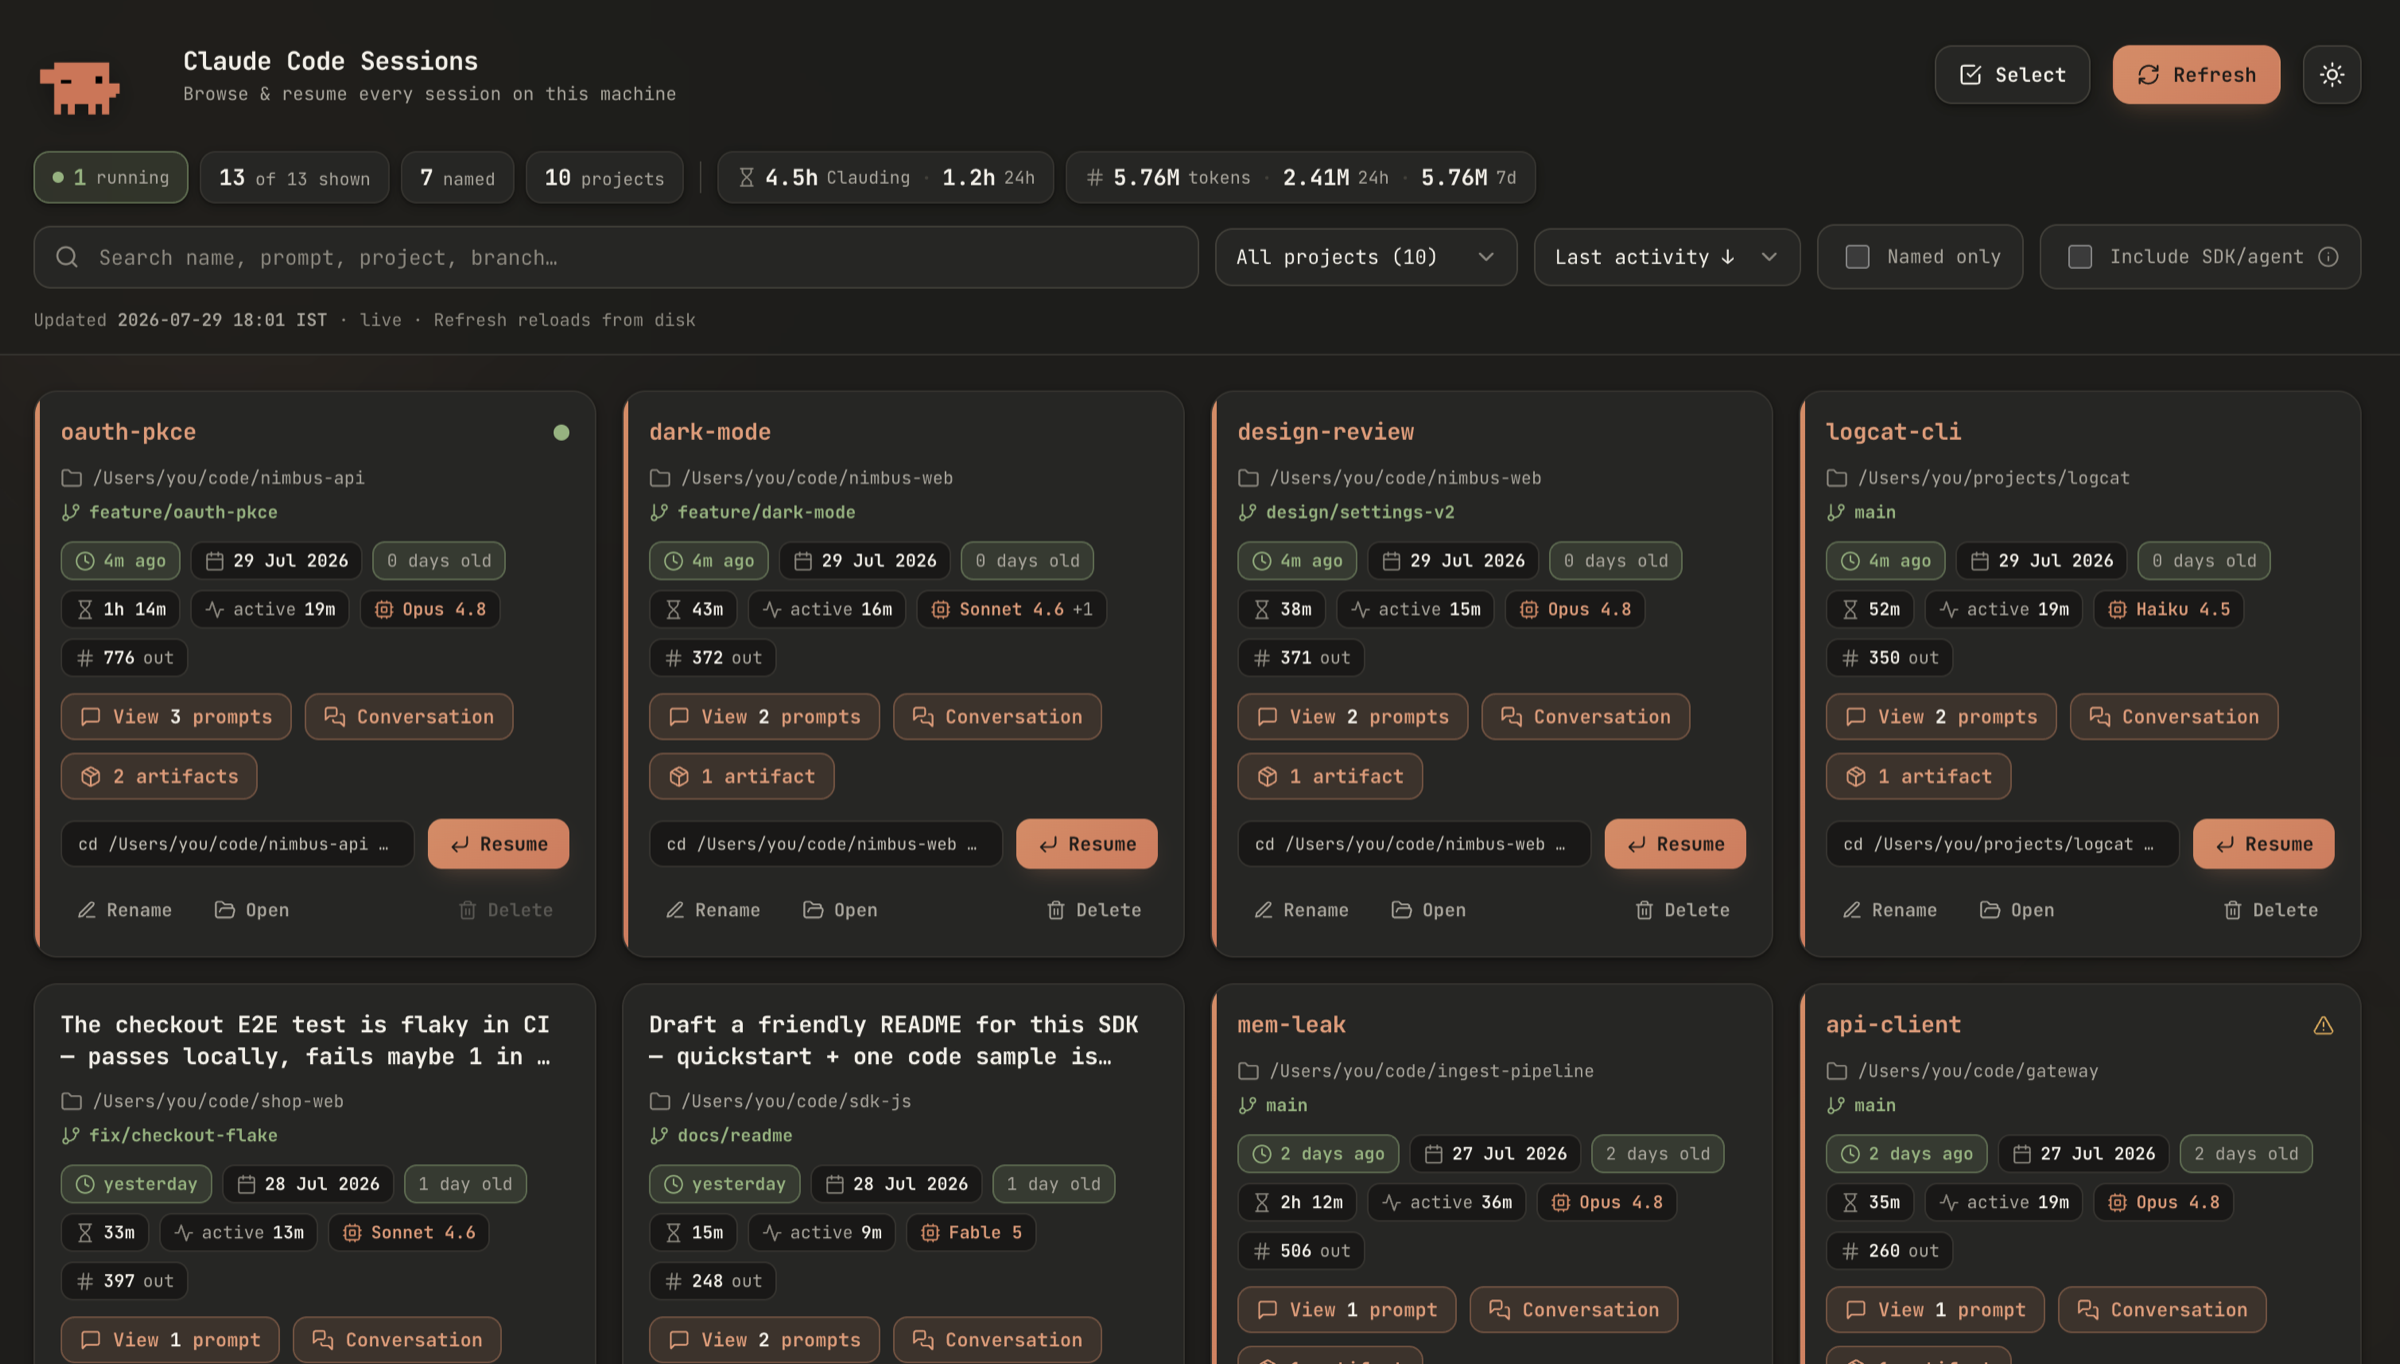Click the folder icon next to /Users/you/code/nimbus-api
Screen dimensions: 2400x1364
[x=71, y=478]
